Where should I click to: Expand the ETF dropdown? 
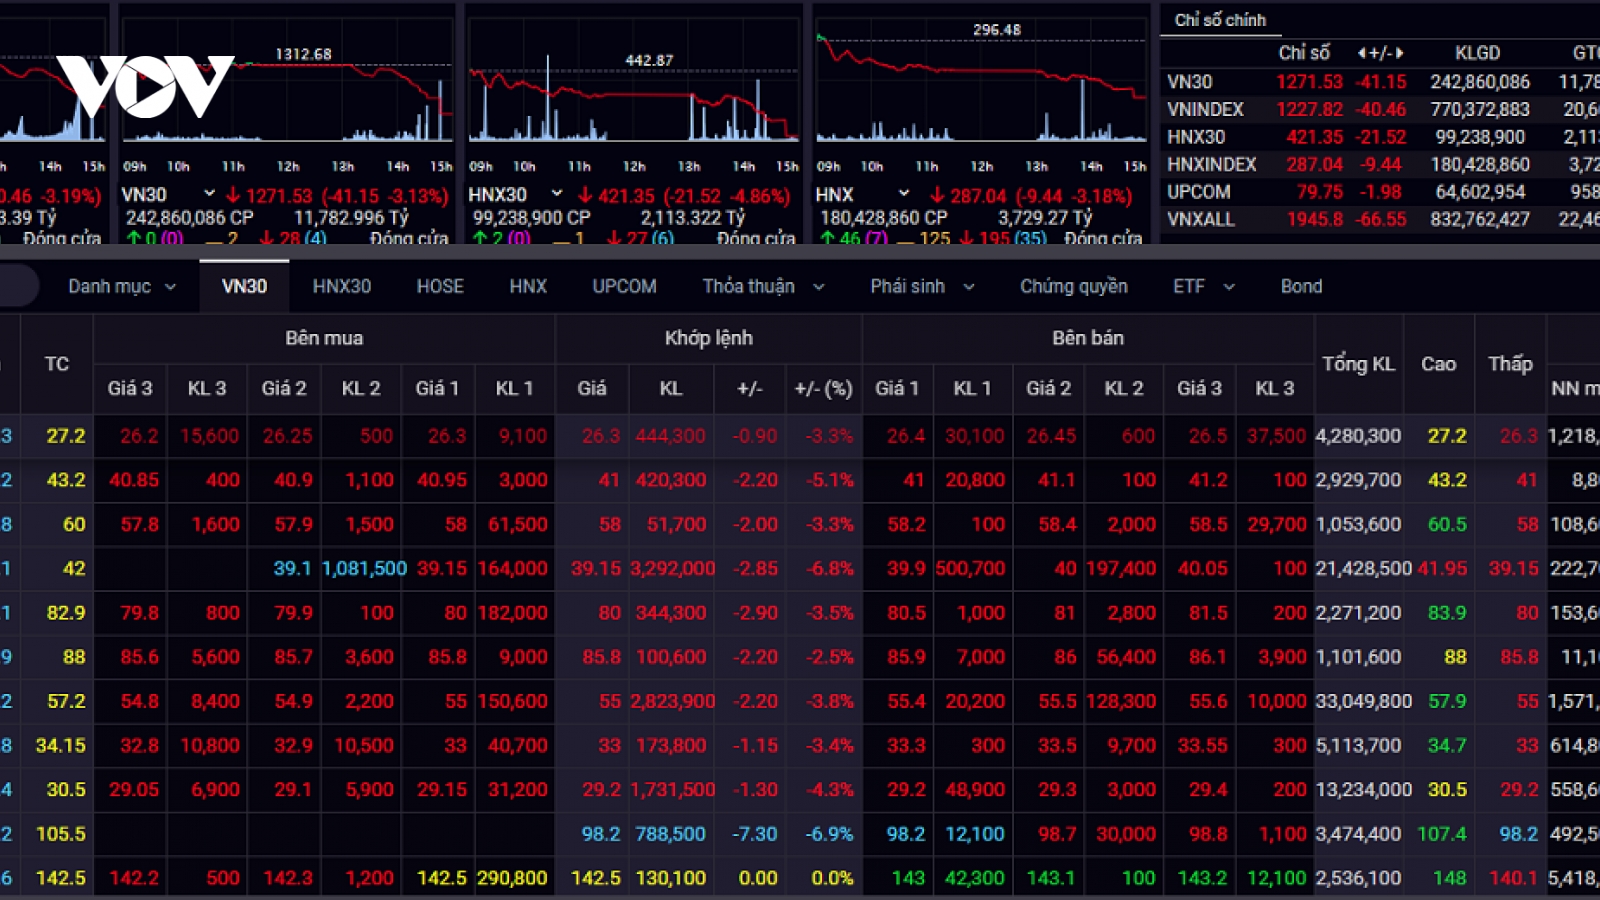(1204, 286)
